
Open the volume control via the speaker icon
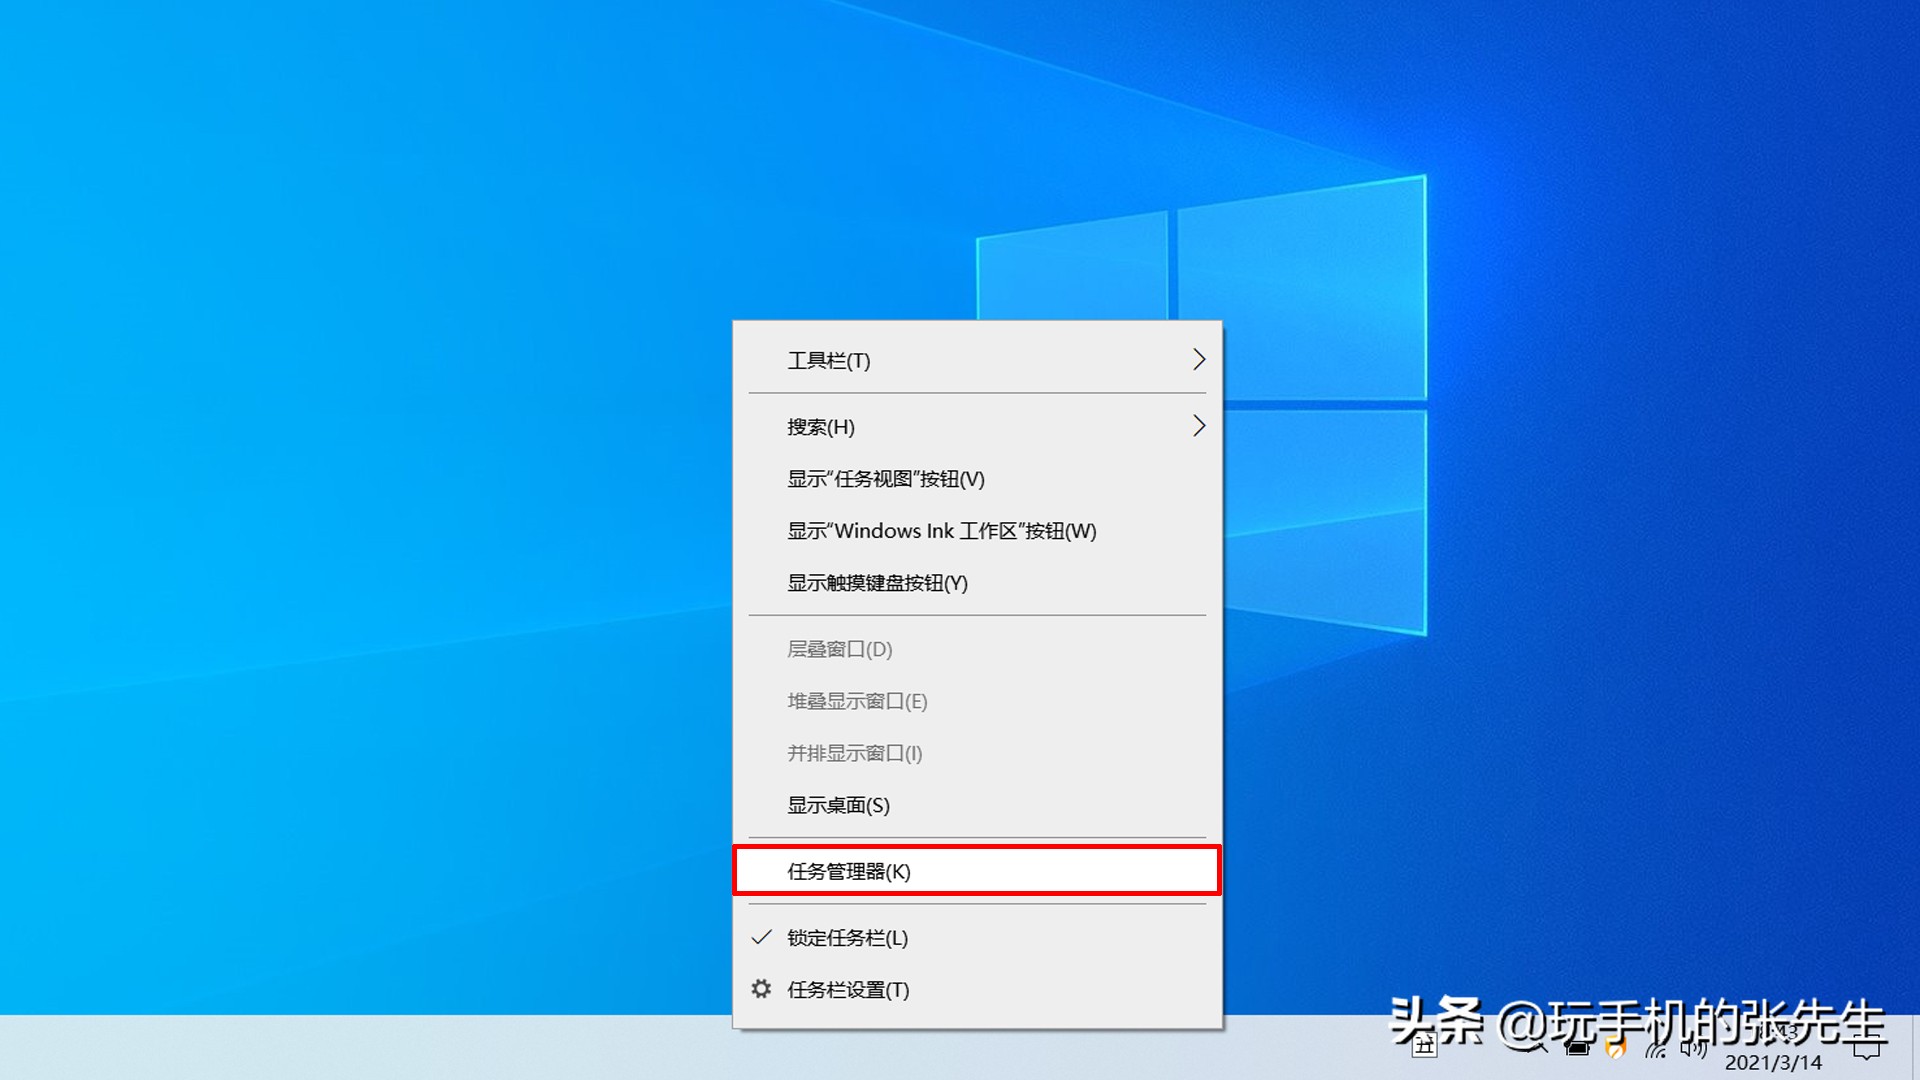[x=1694, y=1050]
